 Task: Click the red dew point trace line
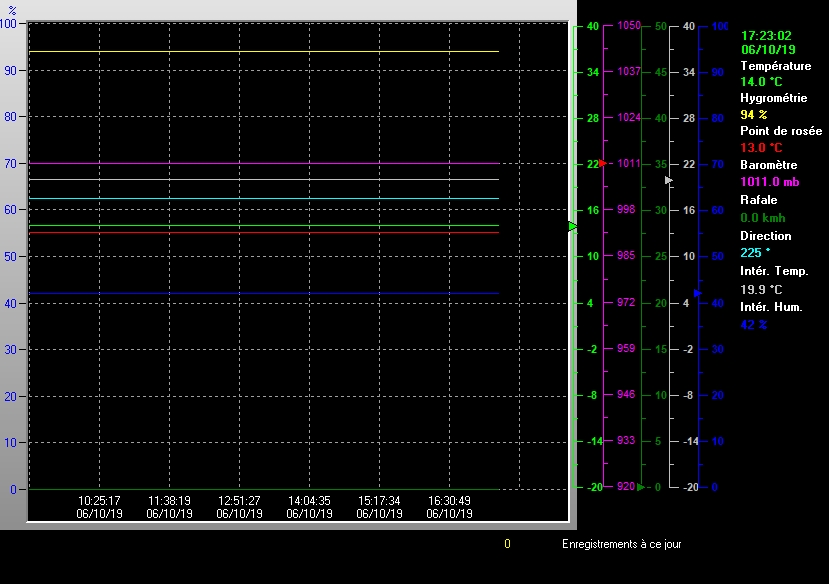264,233
